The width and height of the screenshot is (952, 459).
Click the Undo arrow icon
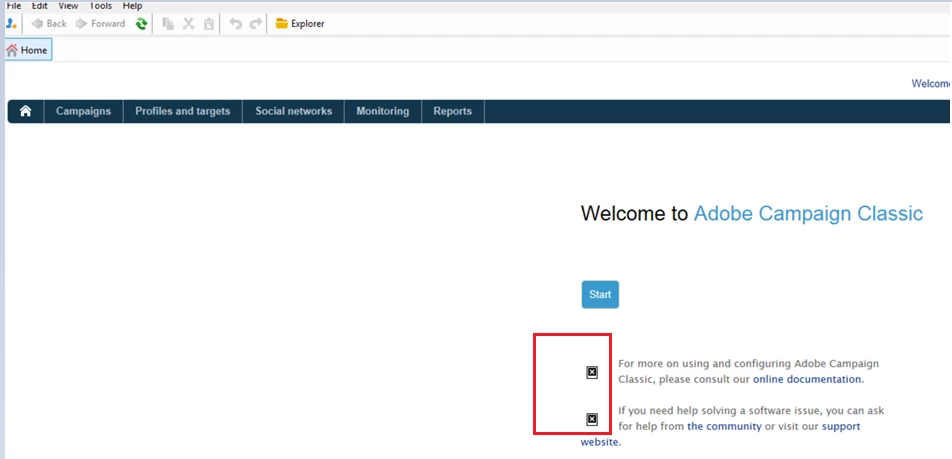(x=236, y=24)
